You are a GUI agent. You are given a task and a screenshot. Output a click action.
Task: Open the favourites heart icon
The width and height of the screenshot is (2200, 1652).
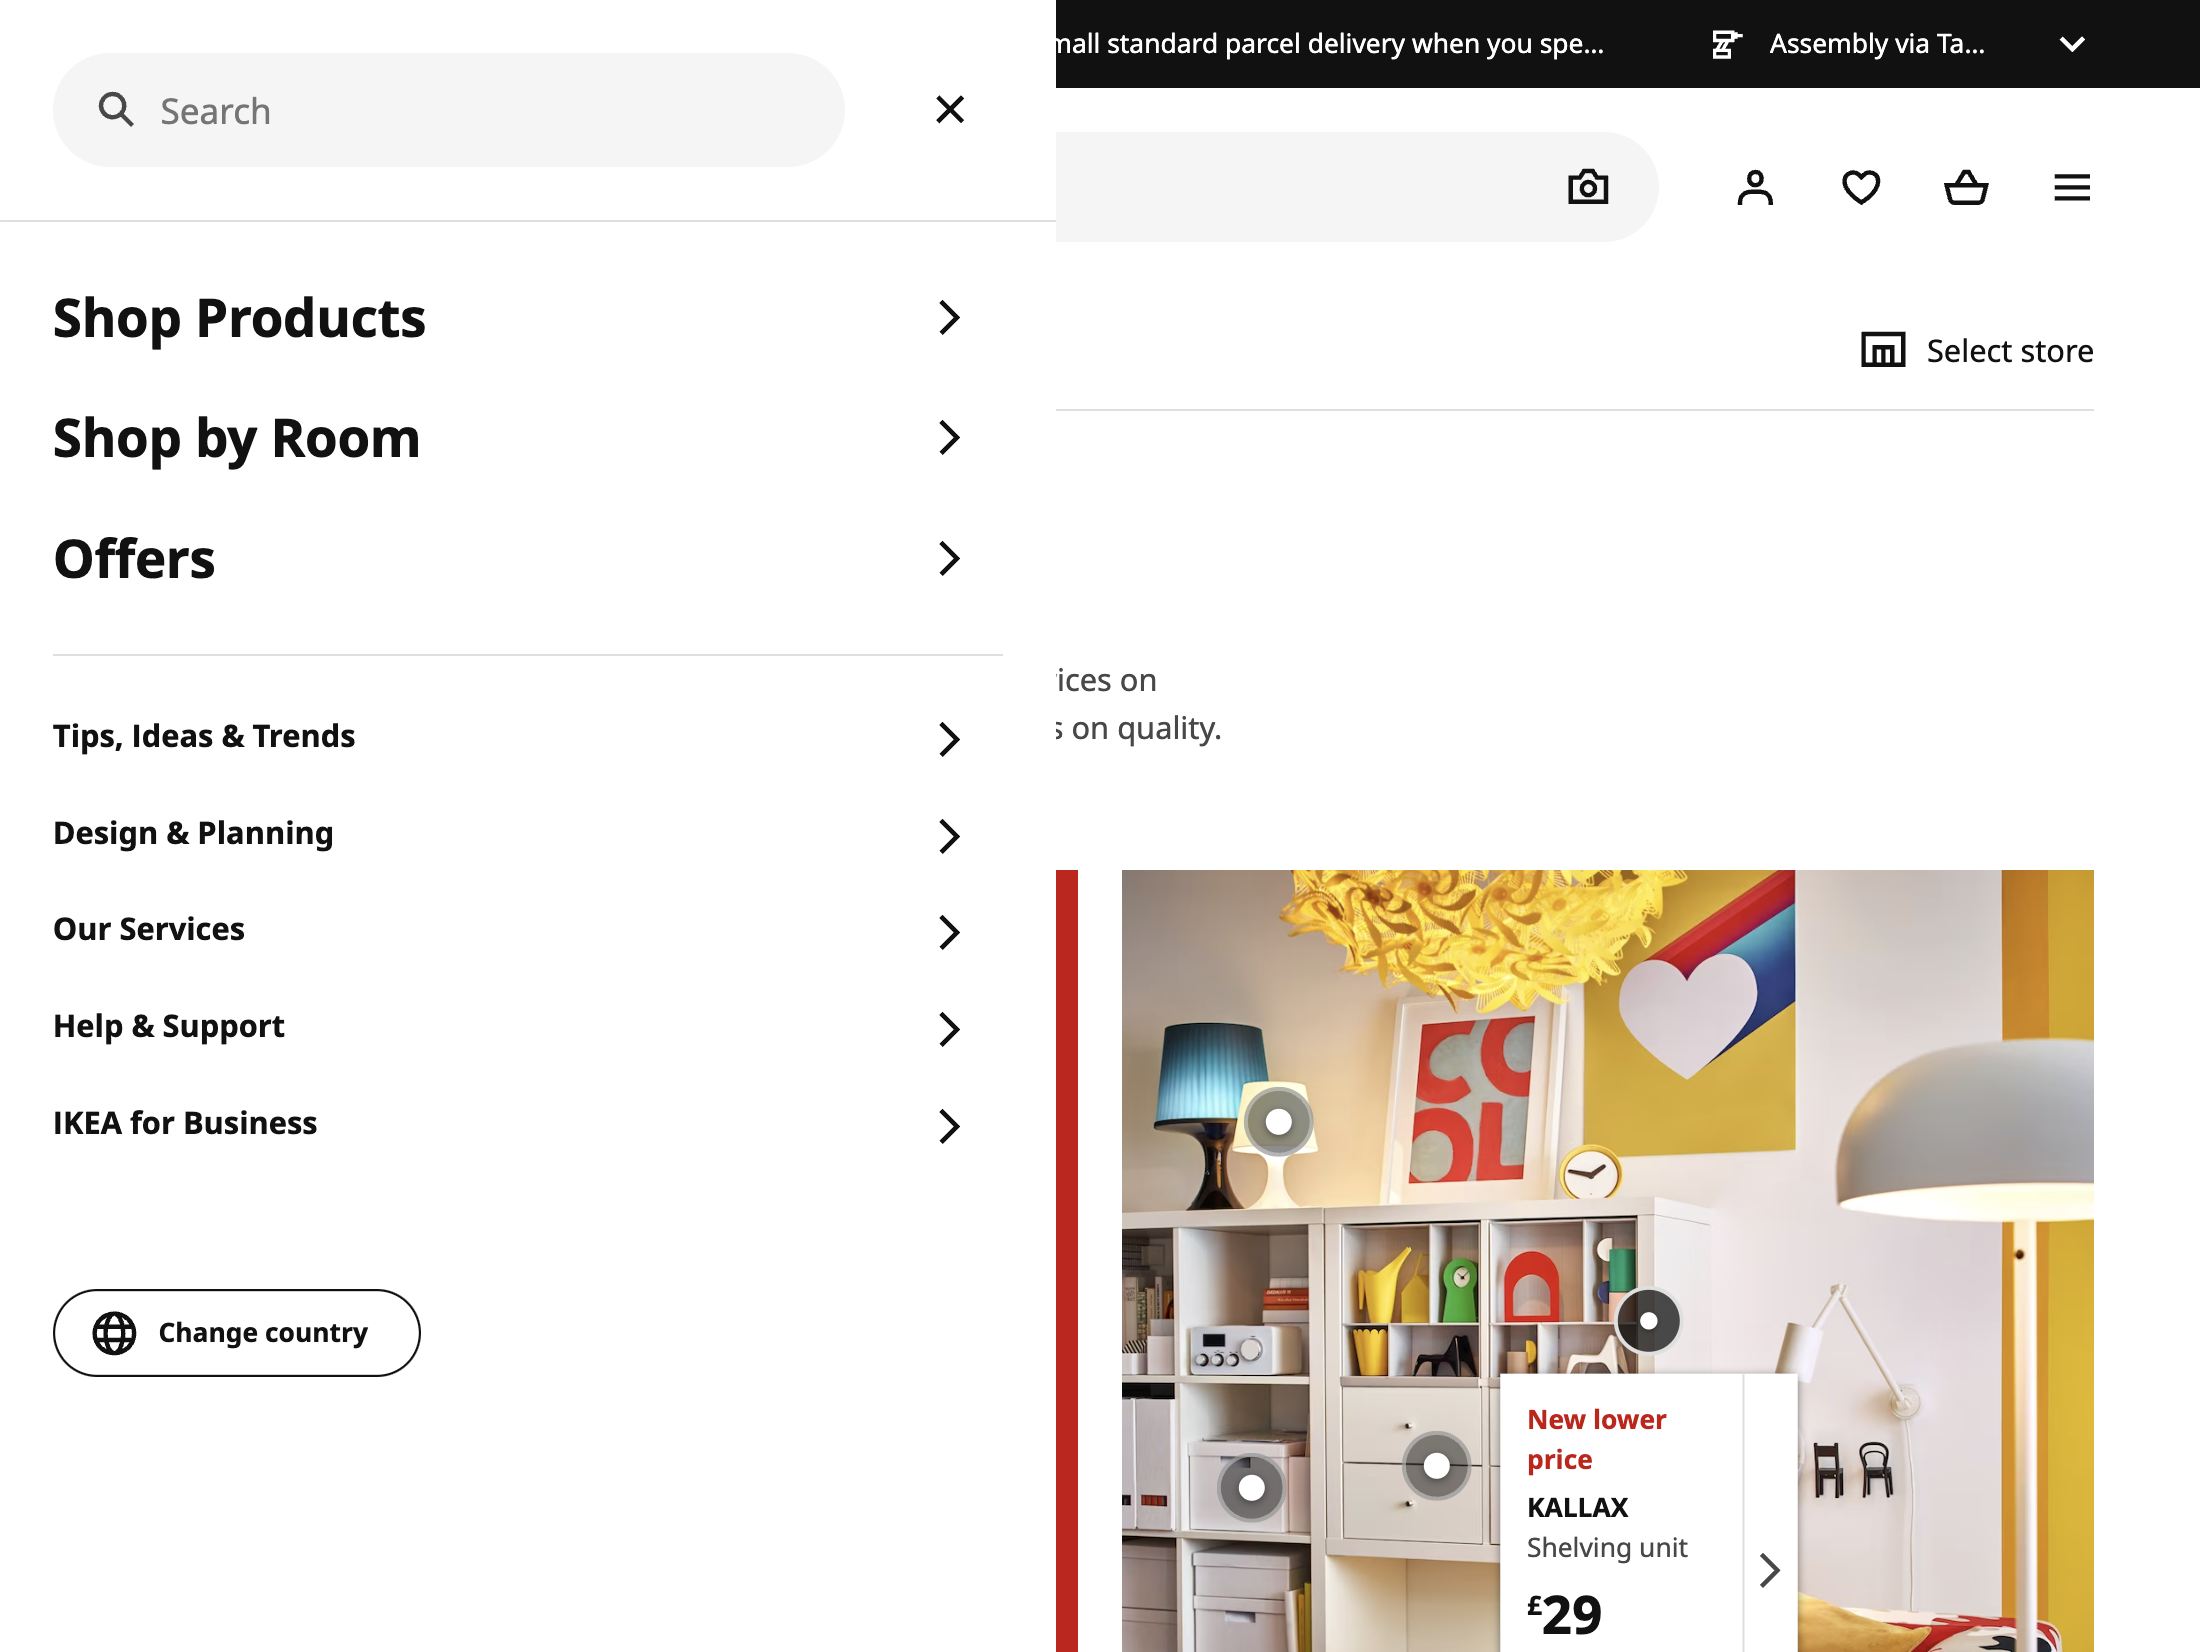(1861, 187)
